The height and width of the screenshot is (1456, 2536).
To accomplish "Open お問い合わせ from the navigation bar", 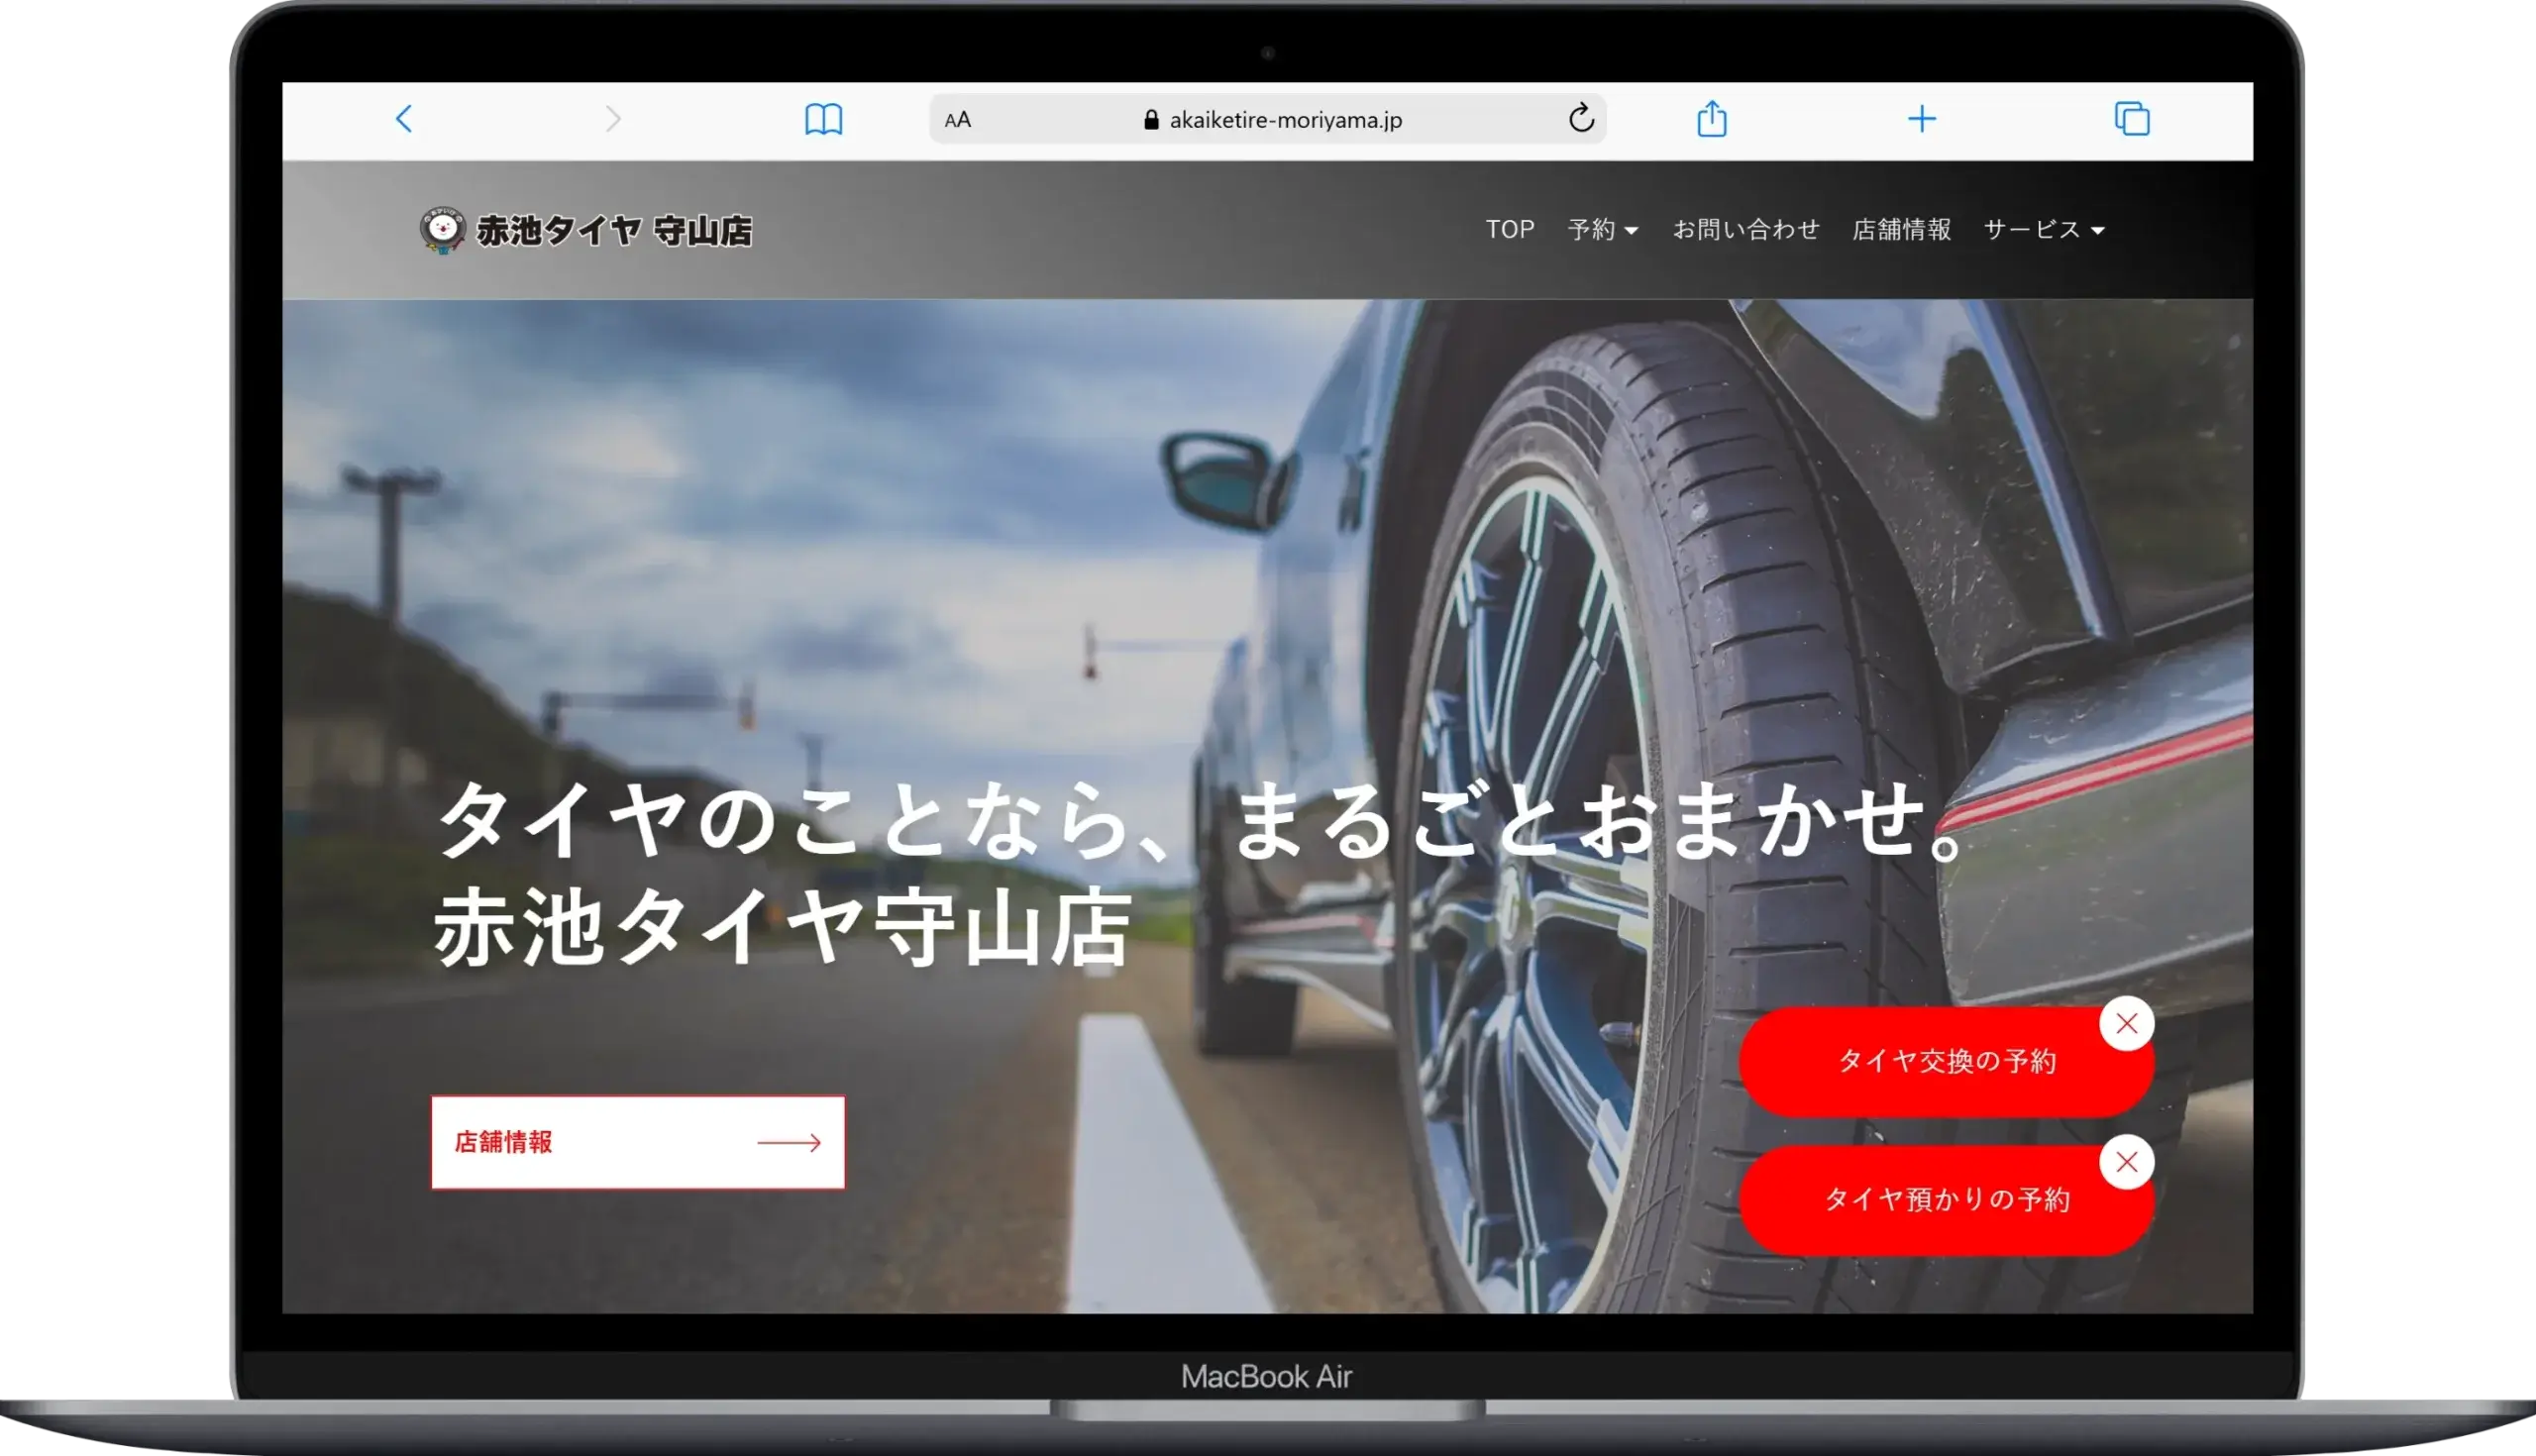I will pos(1745,230).
